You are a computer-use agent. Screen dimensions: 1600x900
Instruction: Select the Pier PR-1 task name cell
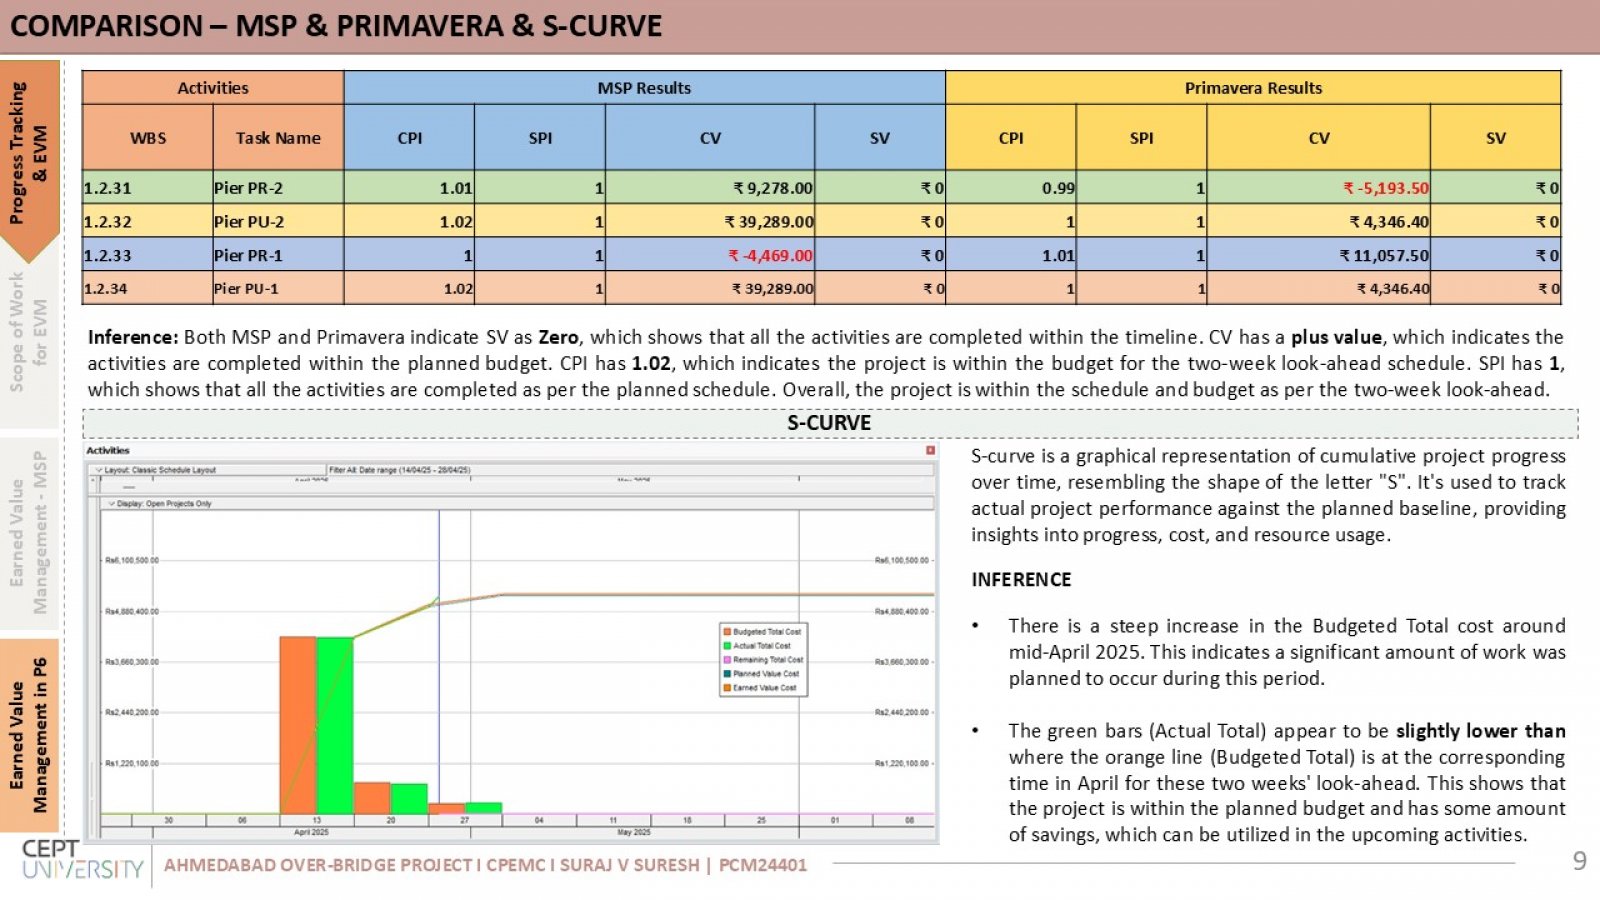coord(278,255)
